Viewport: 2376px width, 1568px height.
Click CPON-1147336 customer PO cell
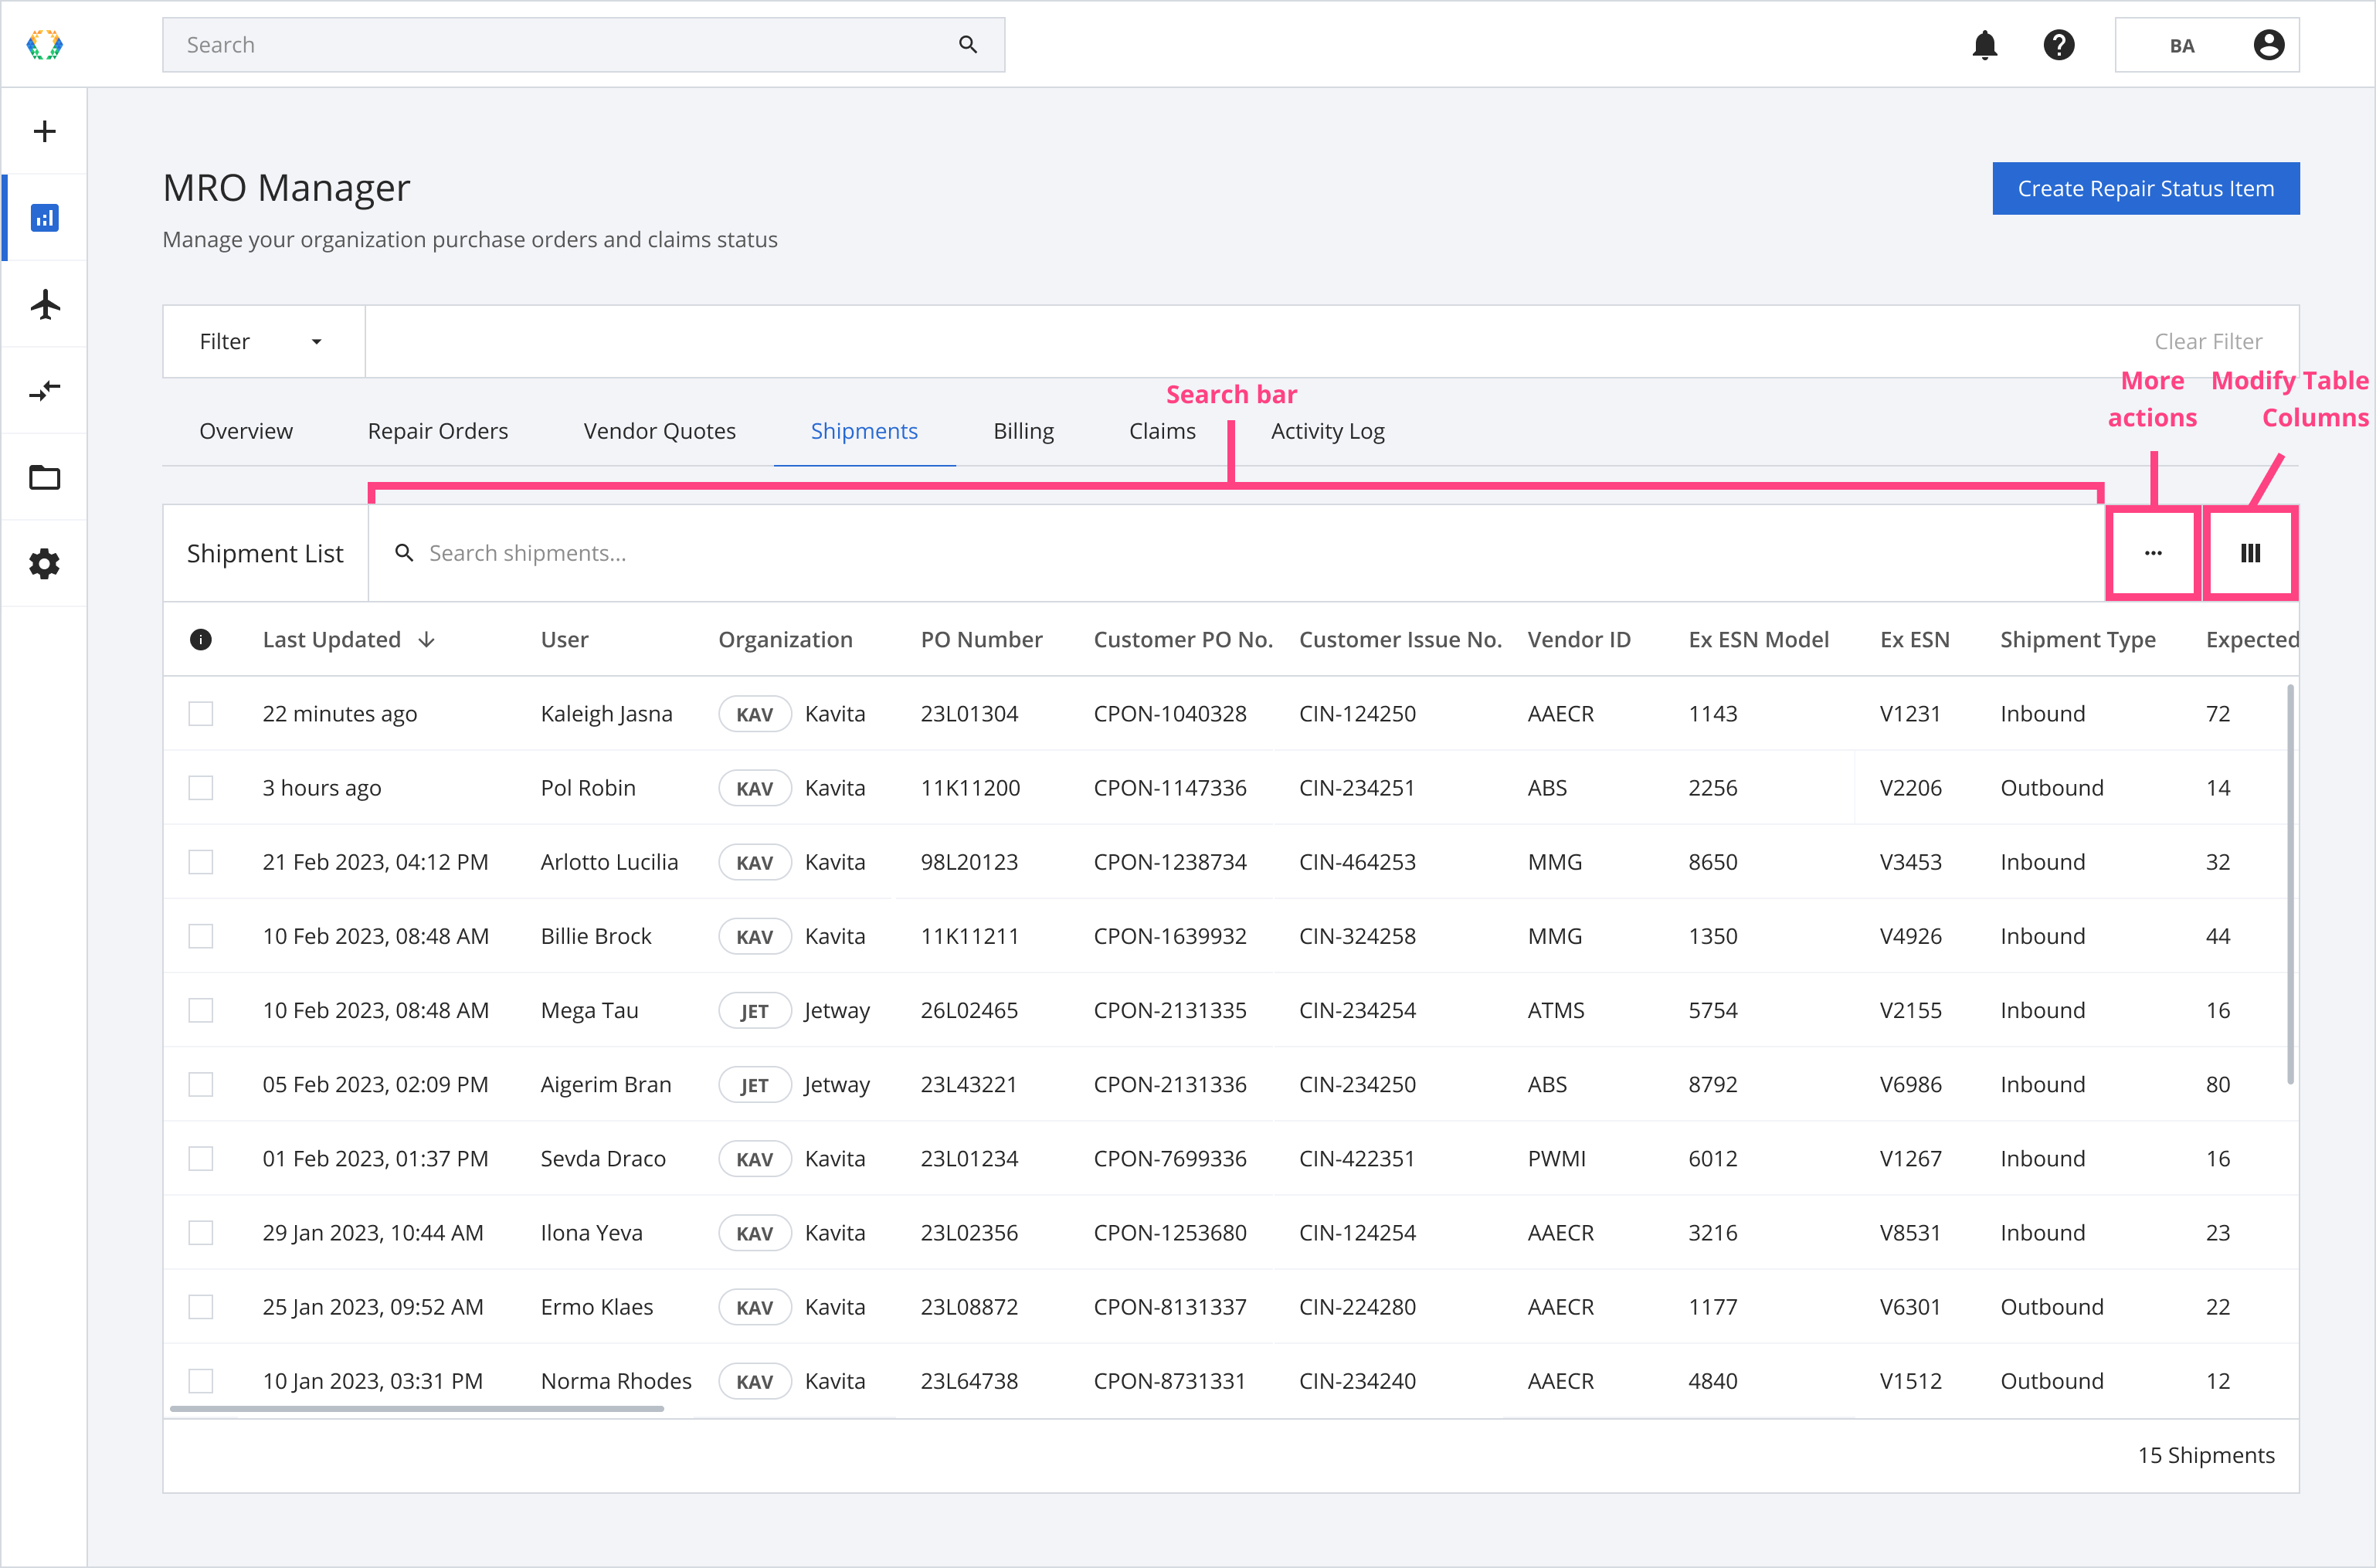1170,788
